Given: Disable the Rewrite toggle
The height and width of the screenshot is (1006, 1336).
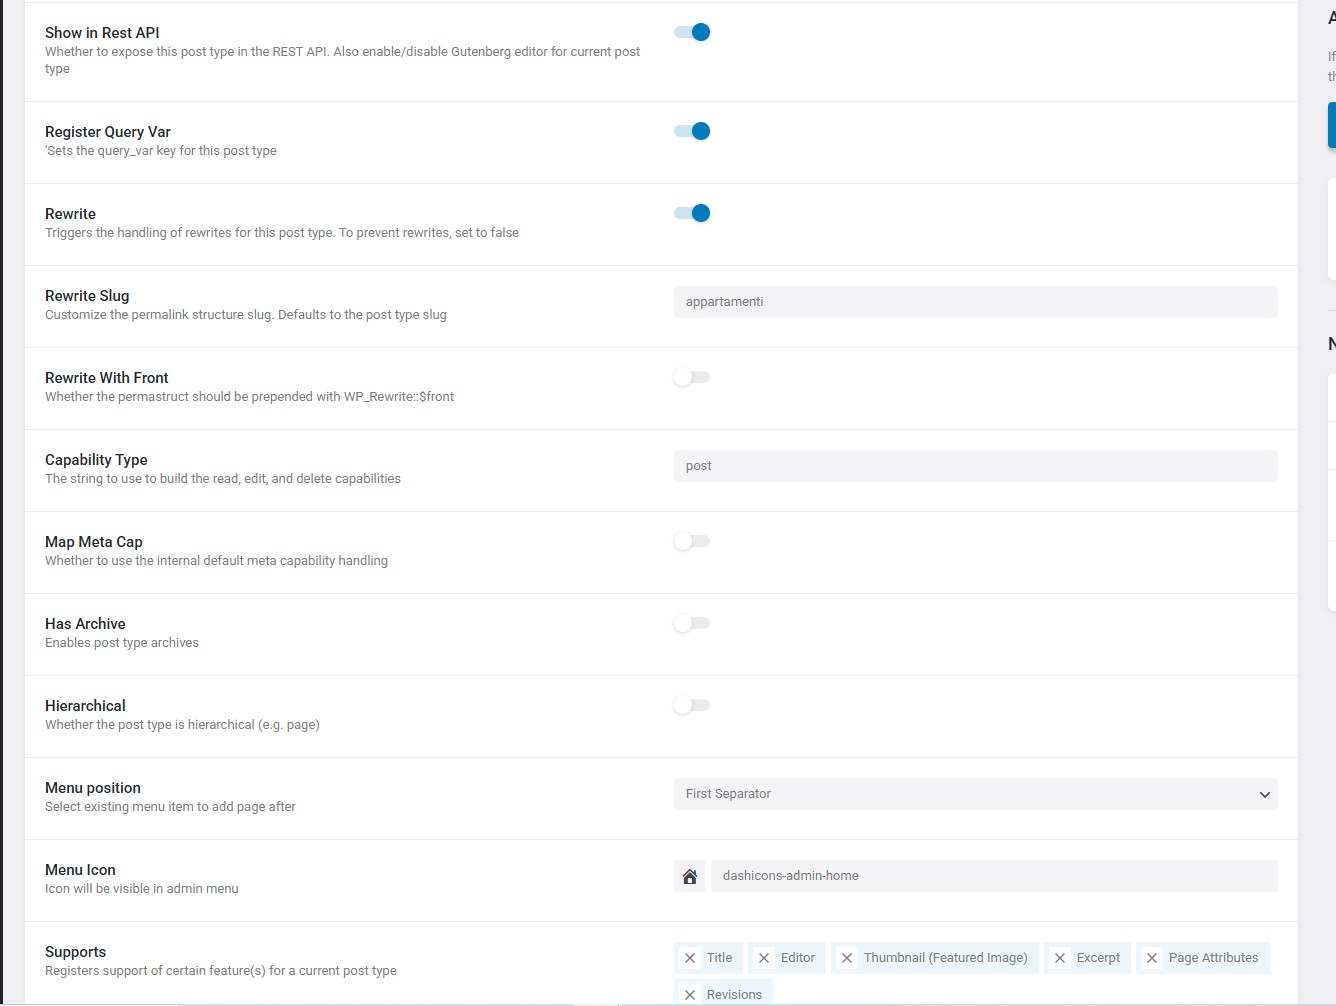Looking at the screenshot, I should point(692,213).
